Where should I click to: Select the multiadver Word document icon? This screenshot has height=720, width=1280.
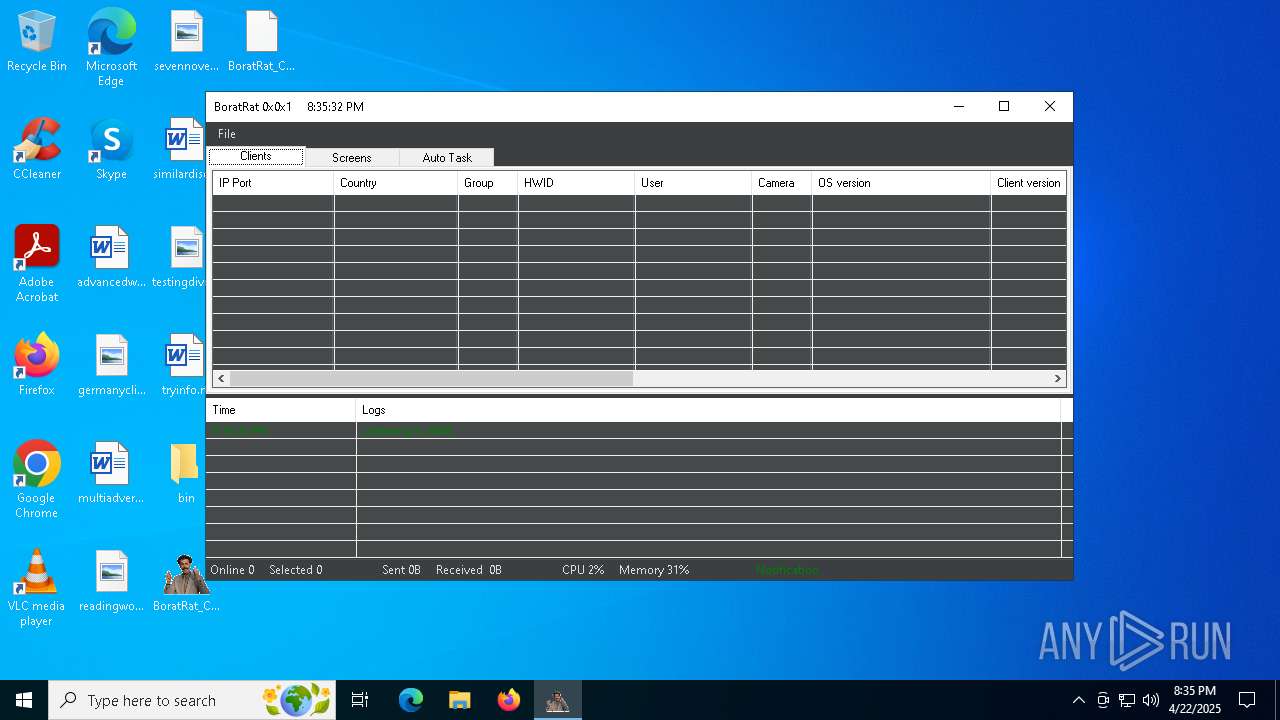pyautogui.click(x=111, y=473)
